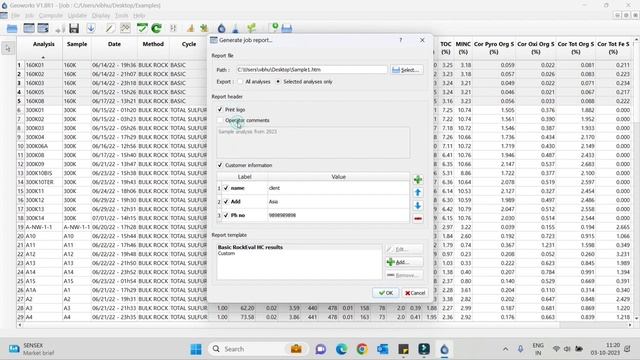This screenshot has width=640, height=360.
Task: Open the Help menu
Action: click(x=139, y=16)
